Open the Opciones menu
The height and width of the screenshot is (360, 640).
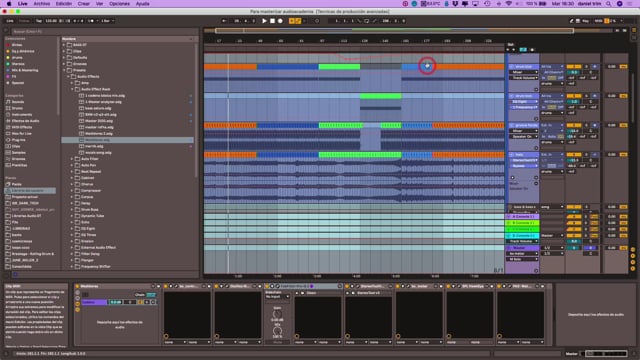(119, 4)
